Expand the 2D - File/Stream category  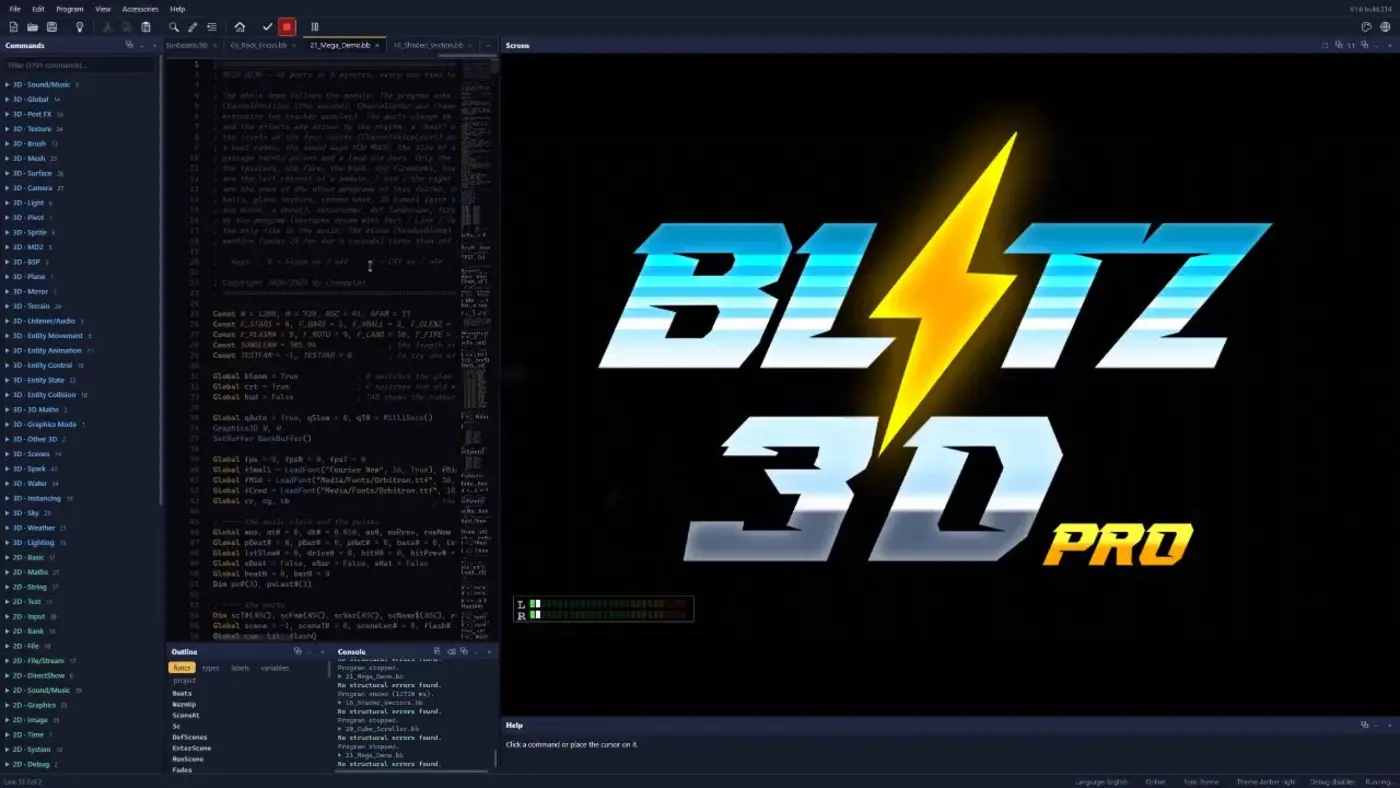pos(38,661)
